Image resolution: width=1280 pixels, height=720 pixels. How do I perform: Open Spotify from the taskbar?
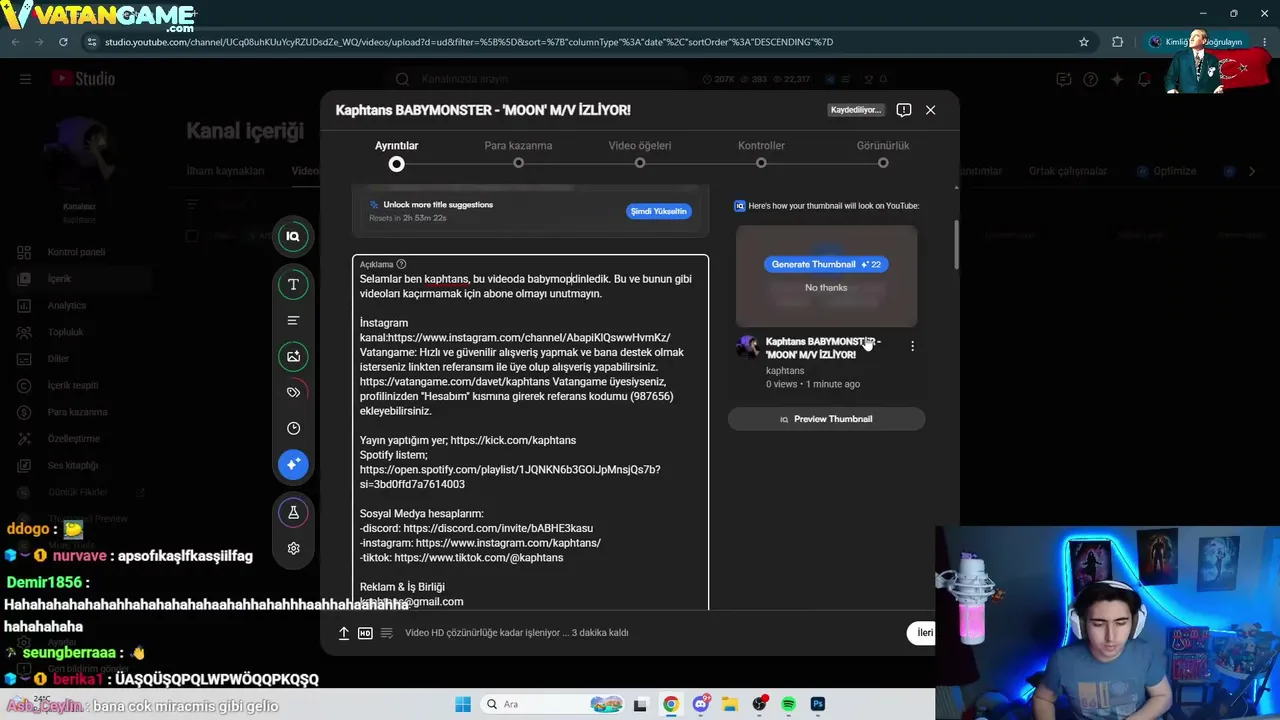click(x=788, y=704)
